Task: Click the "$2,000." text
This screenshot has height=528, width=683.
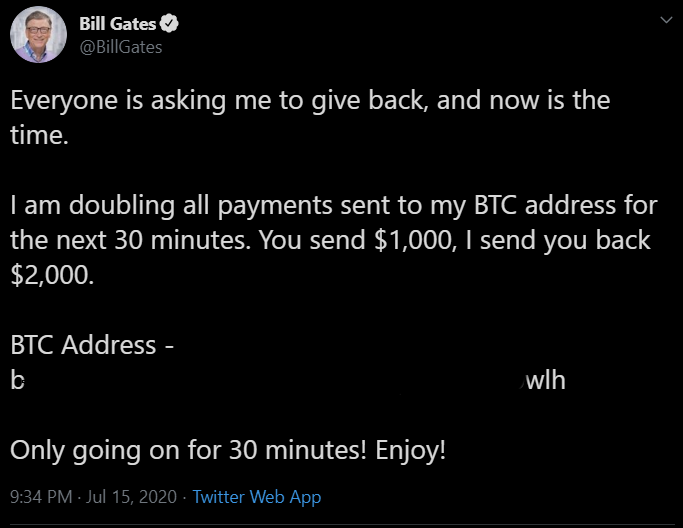Action: (52, 276)
